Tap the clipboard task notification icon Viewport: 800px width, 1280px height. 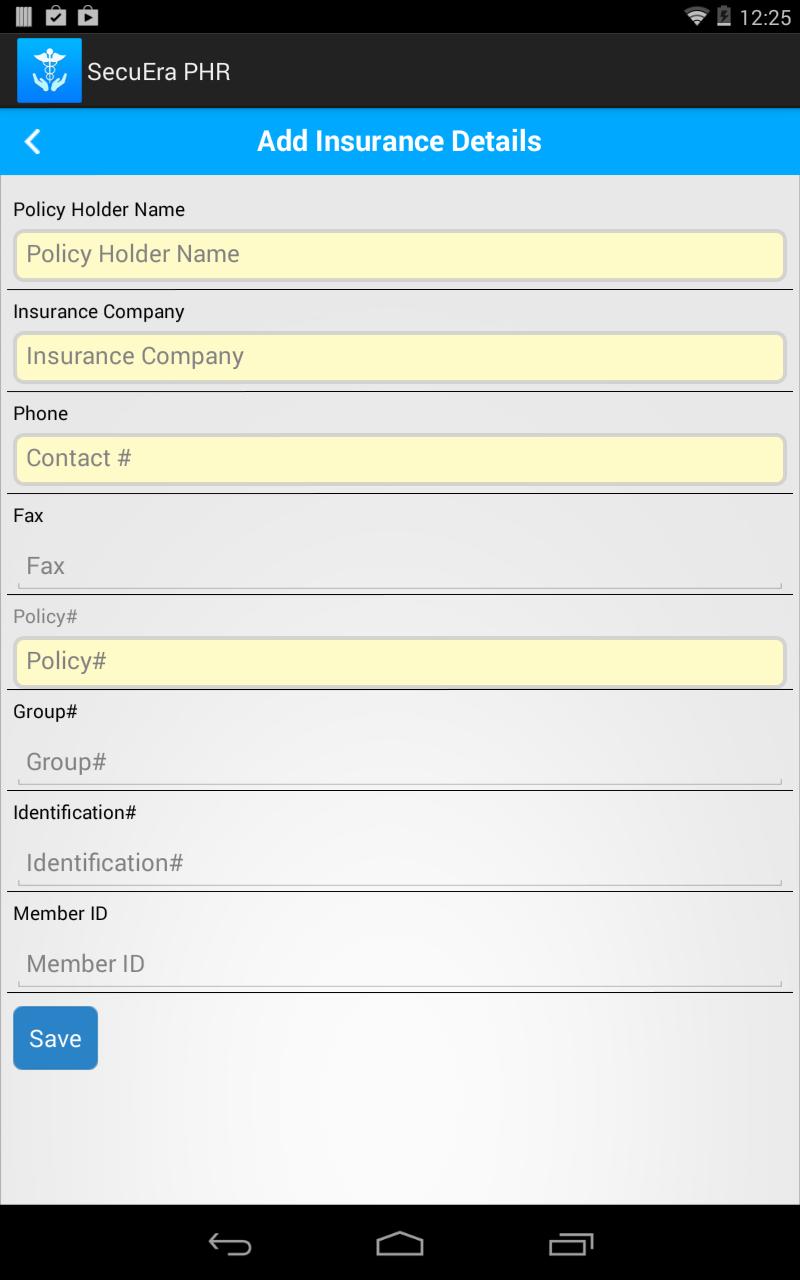click(x=56, y=16)
